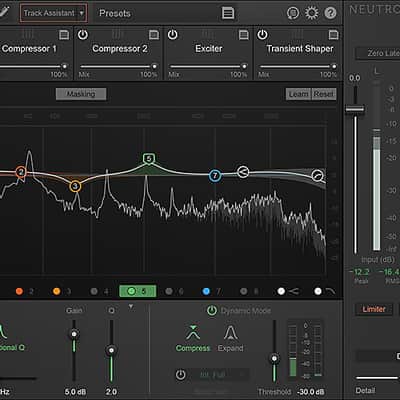The height and width of the screenshot is (400, 400).
Task: Enable band 4 selector
Action: 94,291
